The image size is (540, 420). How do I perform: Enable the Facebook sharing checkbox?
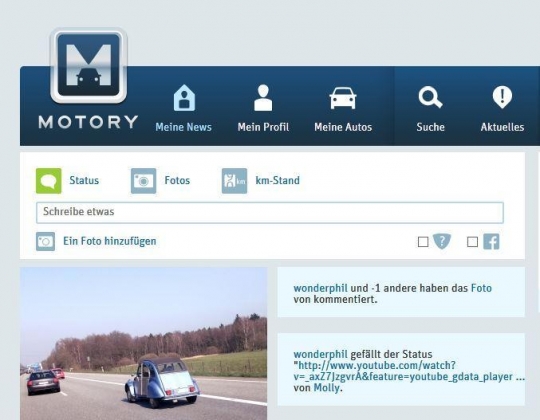pos(472,242)
